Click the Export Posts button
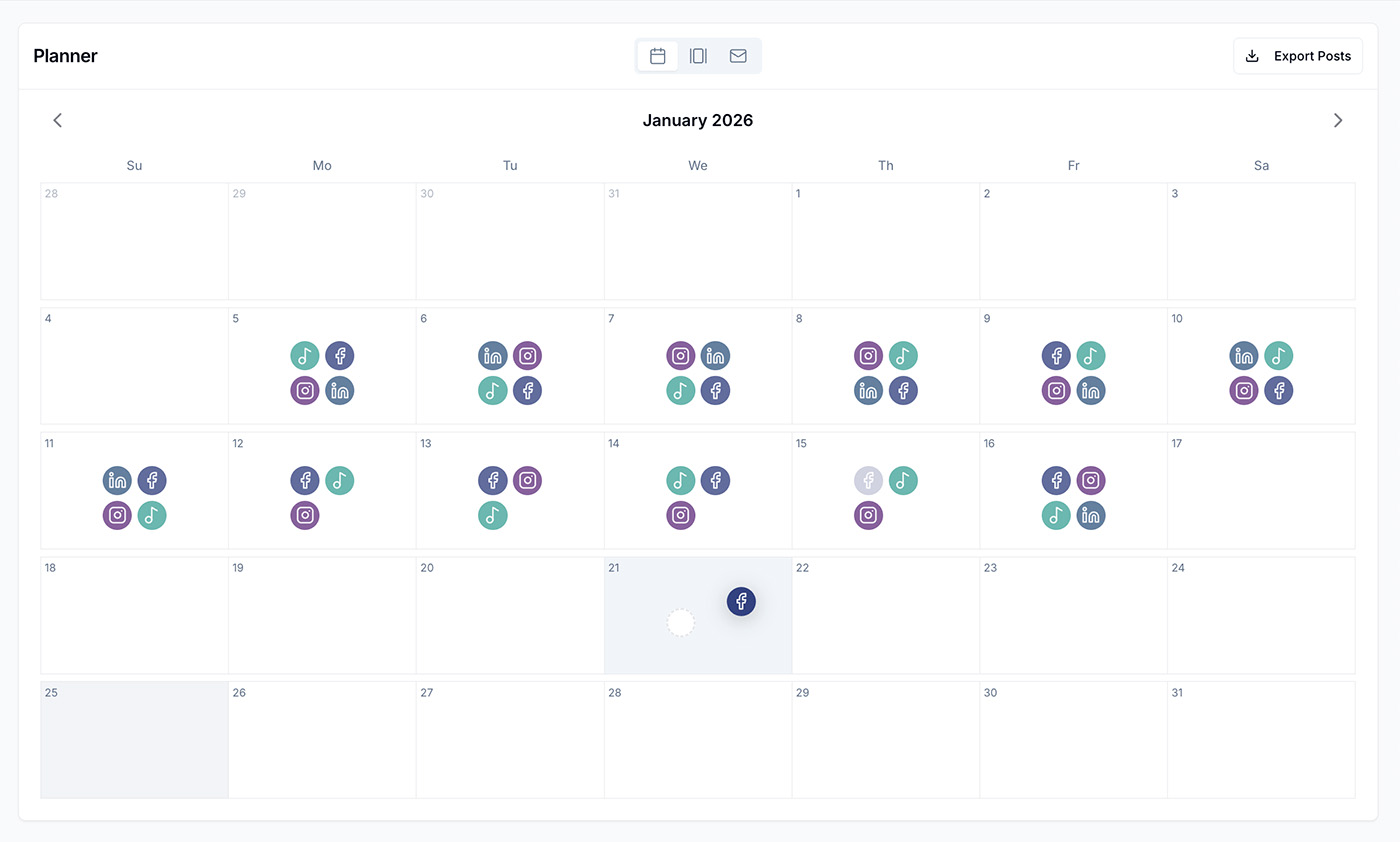Screen dimensions: 1400x842 [1297, 56]
